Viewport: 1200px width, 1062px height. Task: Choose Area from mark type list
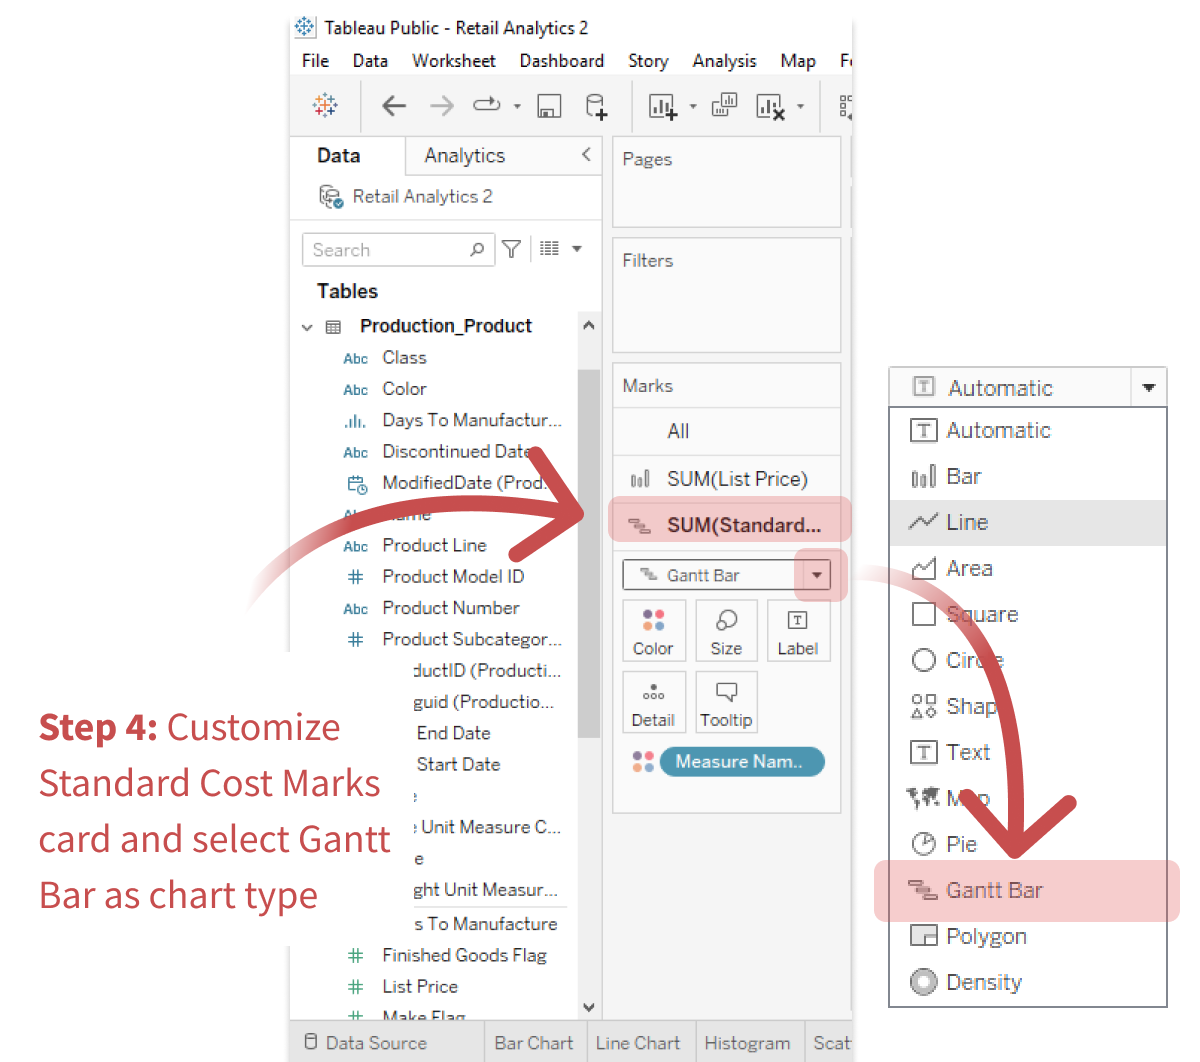click(x=1028, y=568)
